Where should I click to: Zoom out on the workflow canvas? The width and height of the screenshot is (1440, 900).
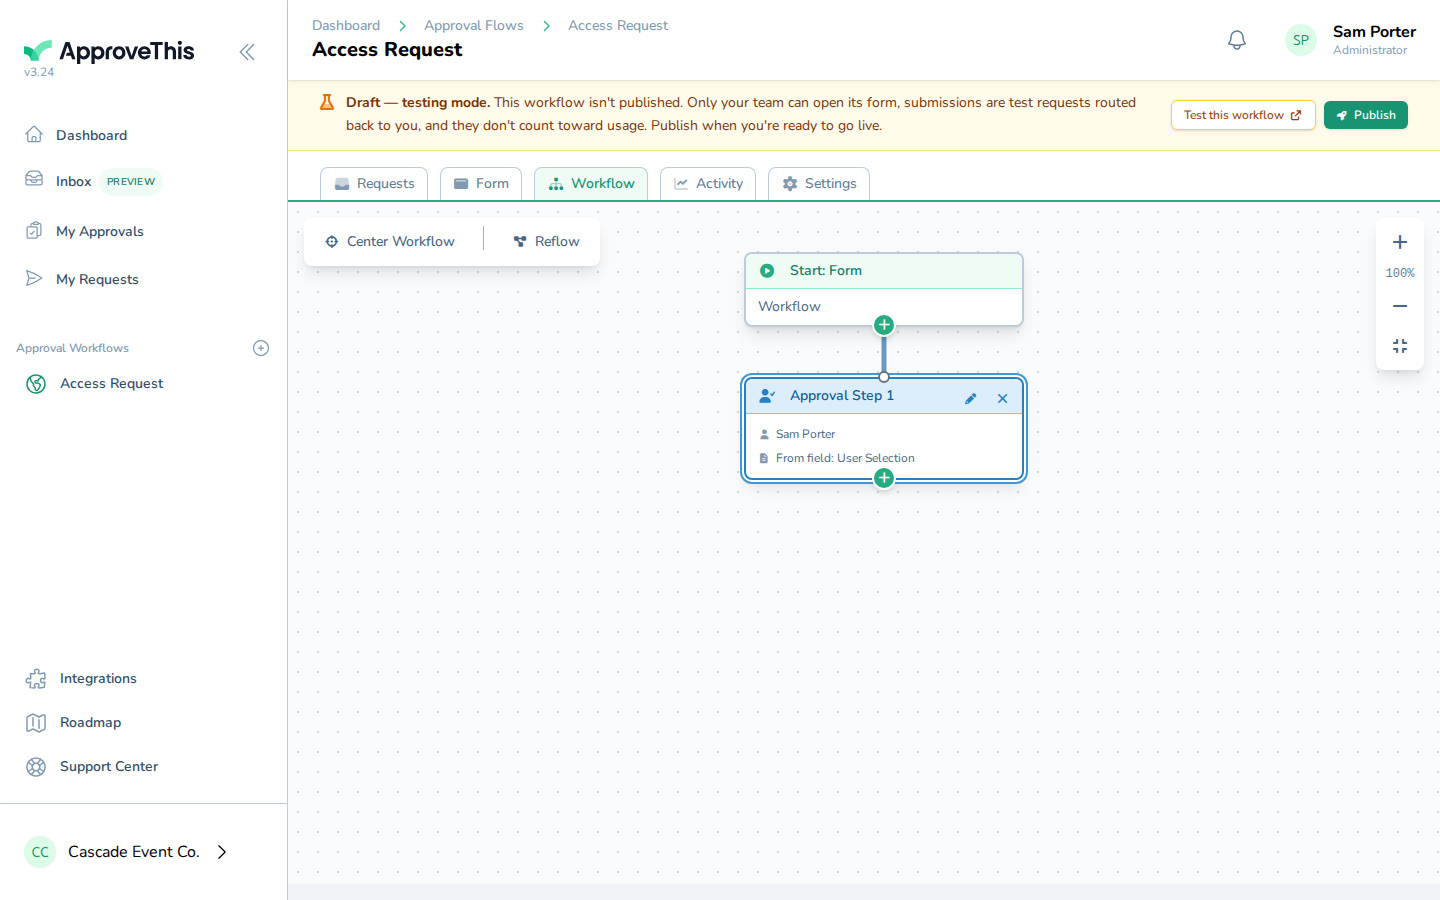1400,306
